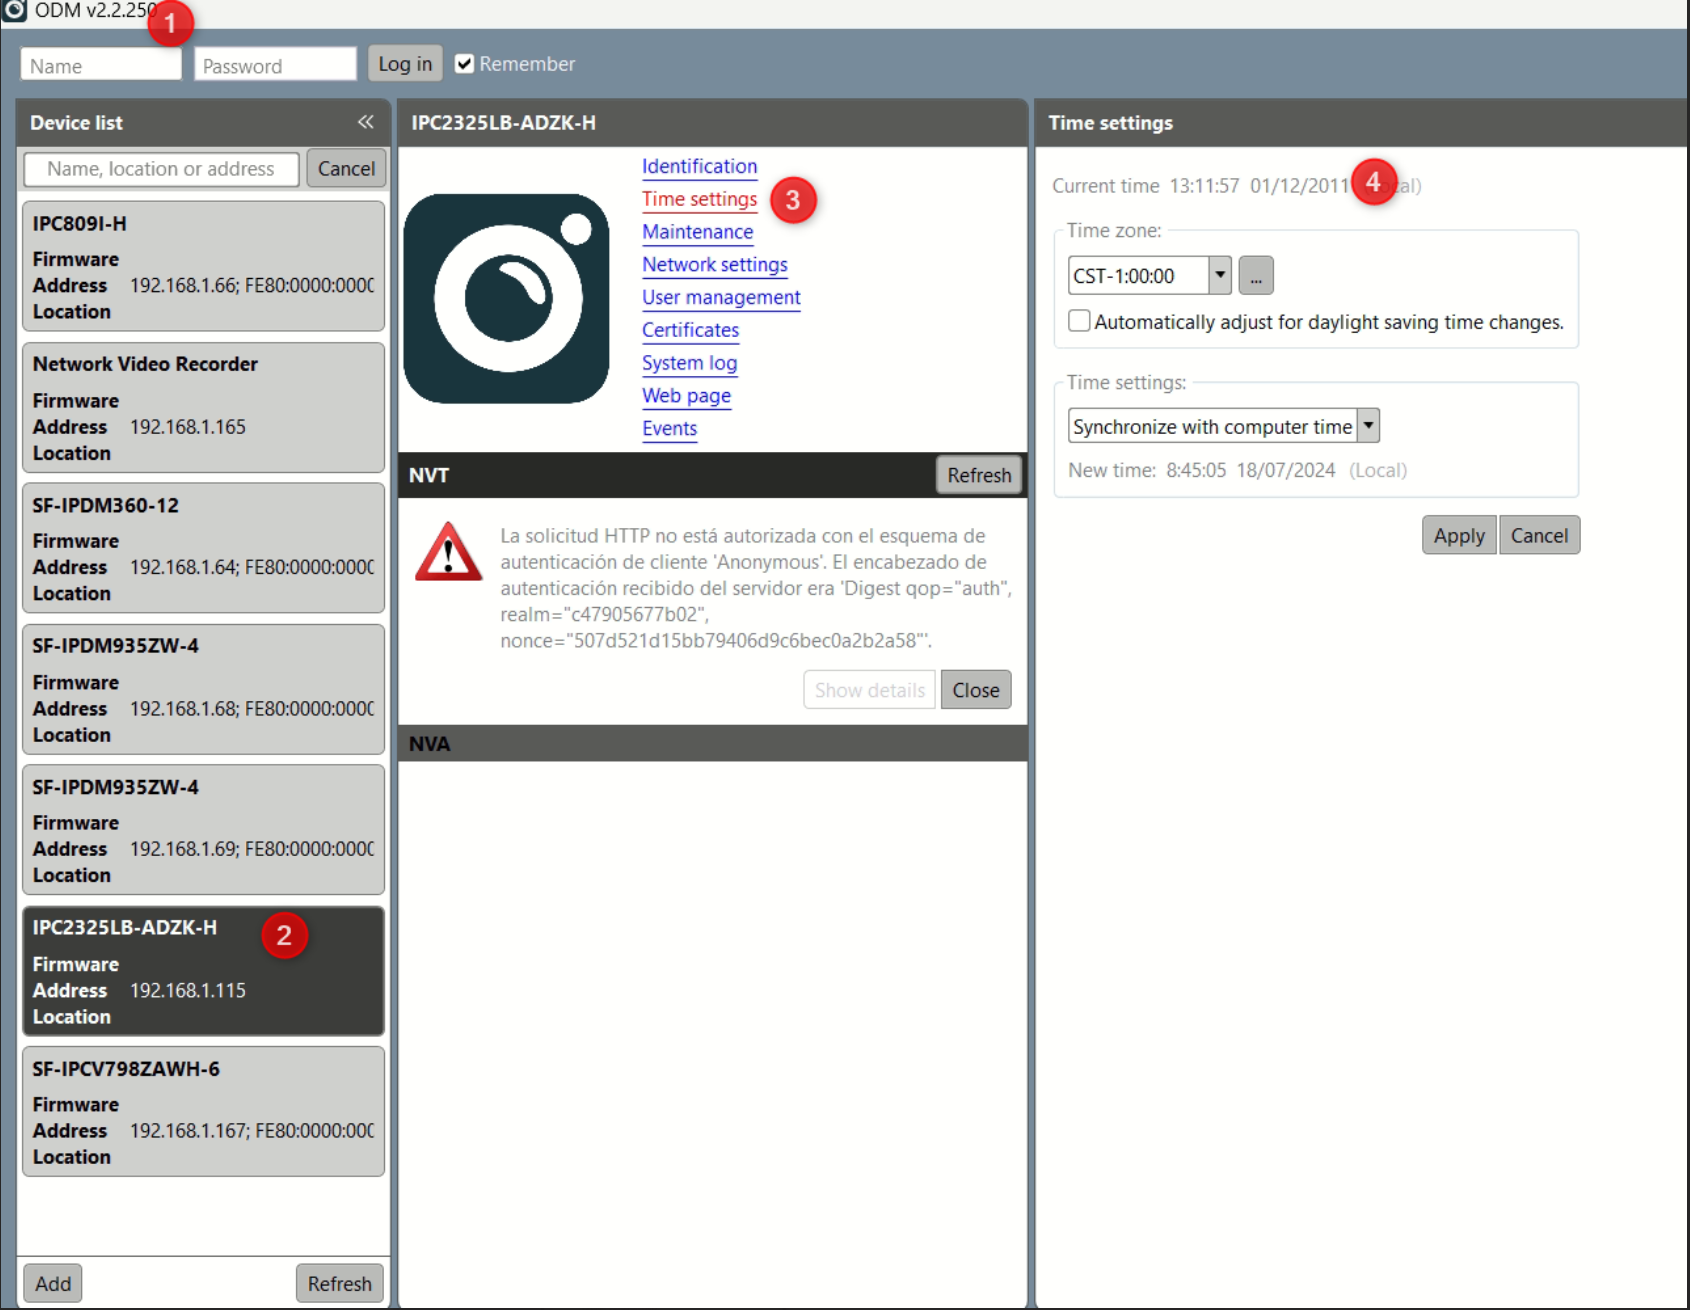Expand the Synchronize with computer time dropdown
The width and height of the screenshot is (1690, 1310).
1368,426
